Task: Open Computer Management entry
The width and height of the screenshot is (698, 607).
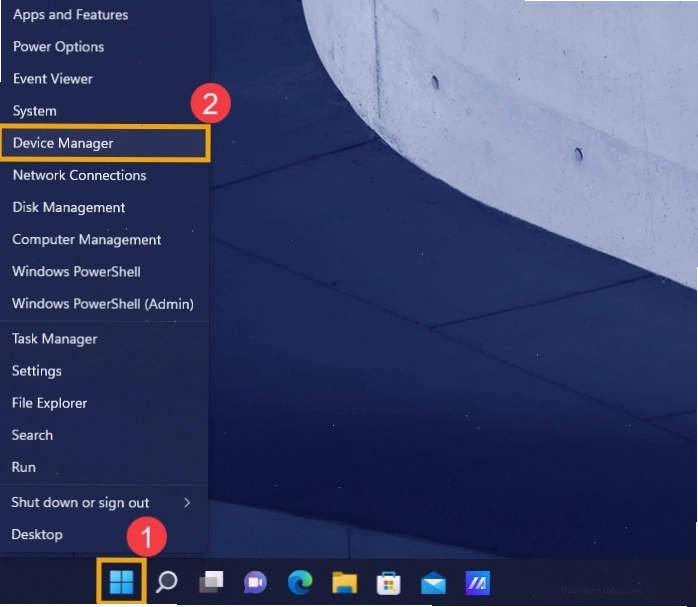Action: click(104, 239)
